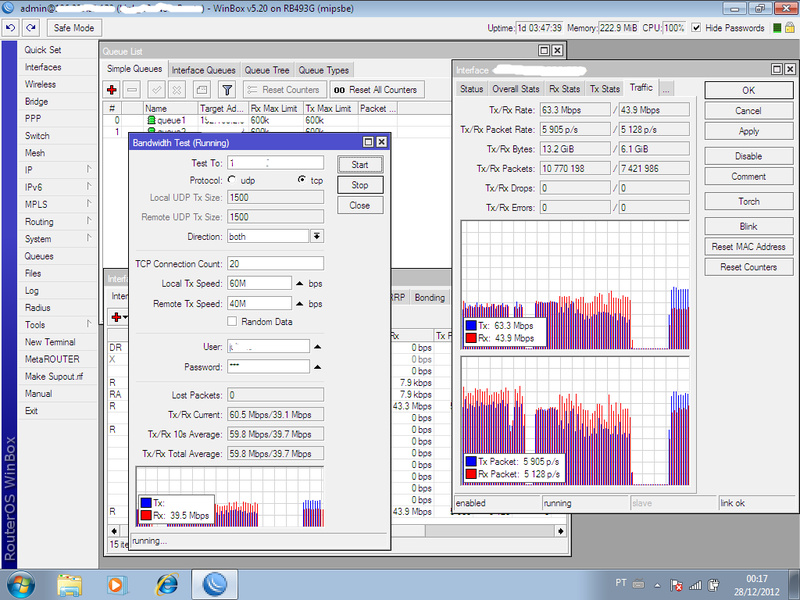Image resolution: width=800 pixels, height=600 pixels.
Task: Enable the Random Data checkbox
Action: pyautogui.click(x=232, y=321)
